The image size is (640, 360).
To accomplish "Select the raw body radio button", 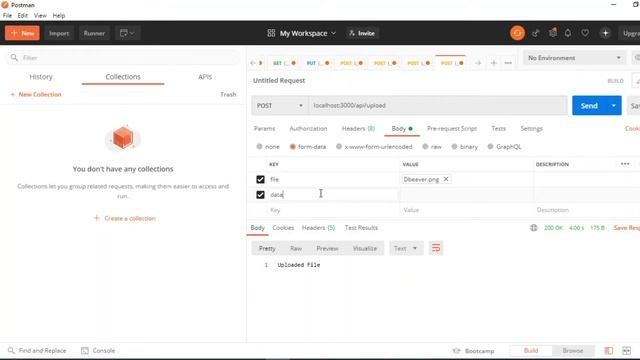I will (x=425, y=146).
